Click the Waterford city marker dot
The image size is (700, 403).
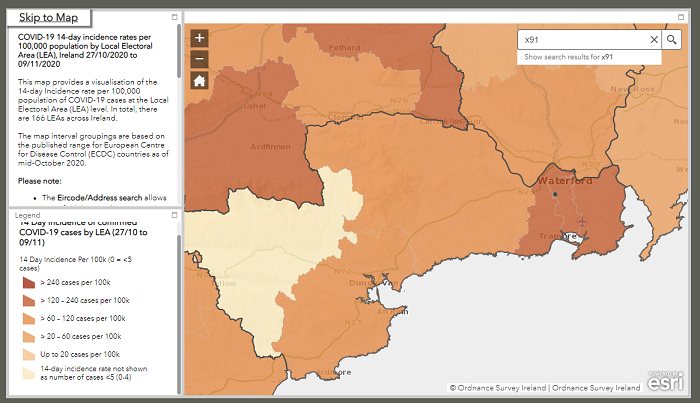pos(553,195)
